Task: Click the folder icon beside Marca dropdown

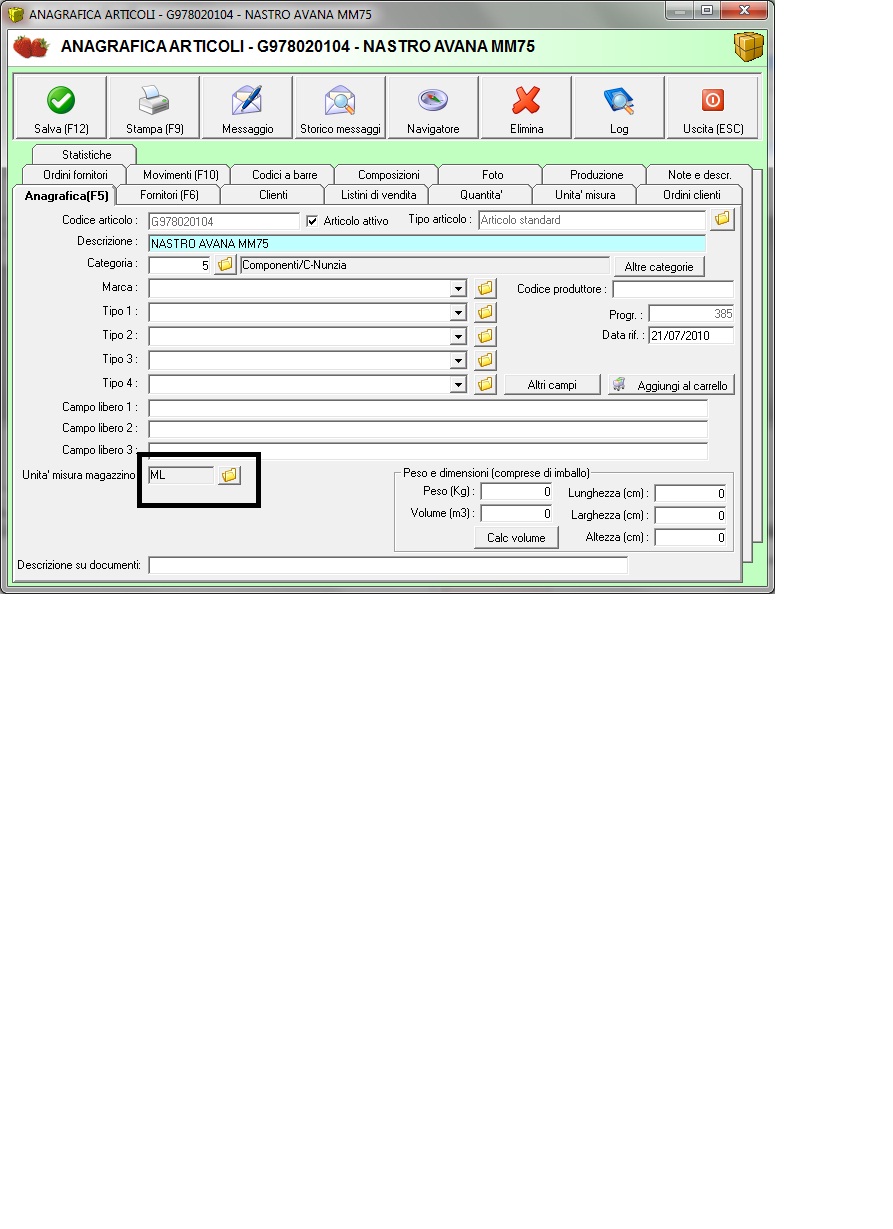Action: [485, 288]
